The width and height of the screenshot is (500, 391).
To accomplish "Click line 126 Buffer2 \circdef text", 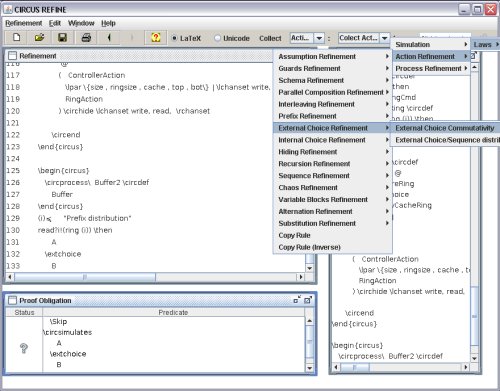I will tap(122, 182).
